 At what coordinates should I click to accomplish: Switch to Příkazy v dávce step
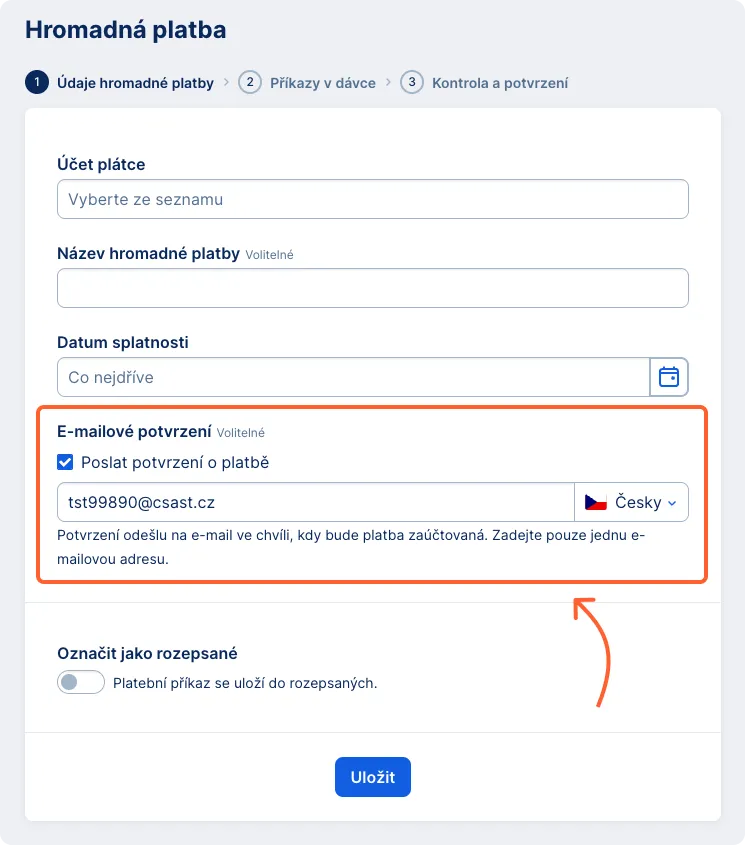click(x=322, y=82)
